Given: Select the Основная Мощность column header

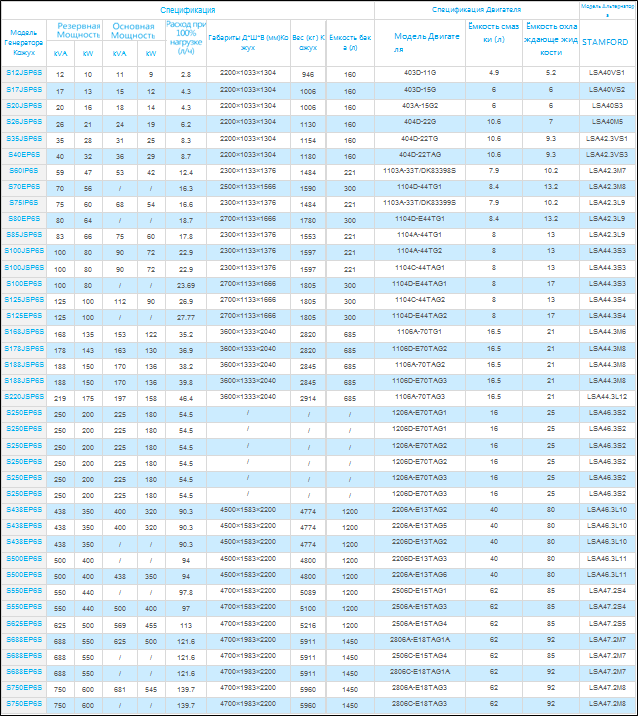Looking at the screenshot, I should point(134,30).
